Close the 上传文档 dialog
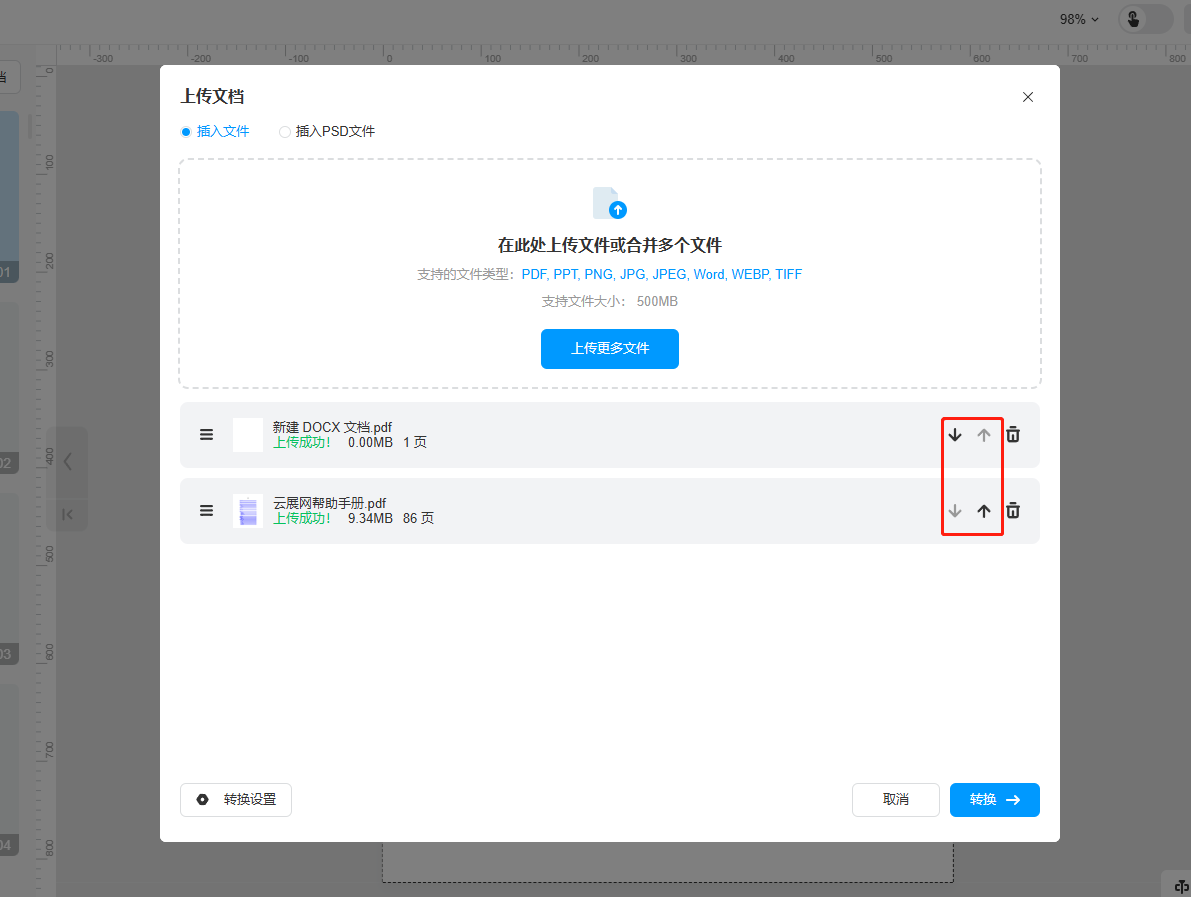Viewport: 1191px width, 897px height. point(1028,97)
